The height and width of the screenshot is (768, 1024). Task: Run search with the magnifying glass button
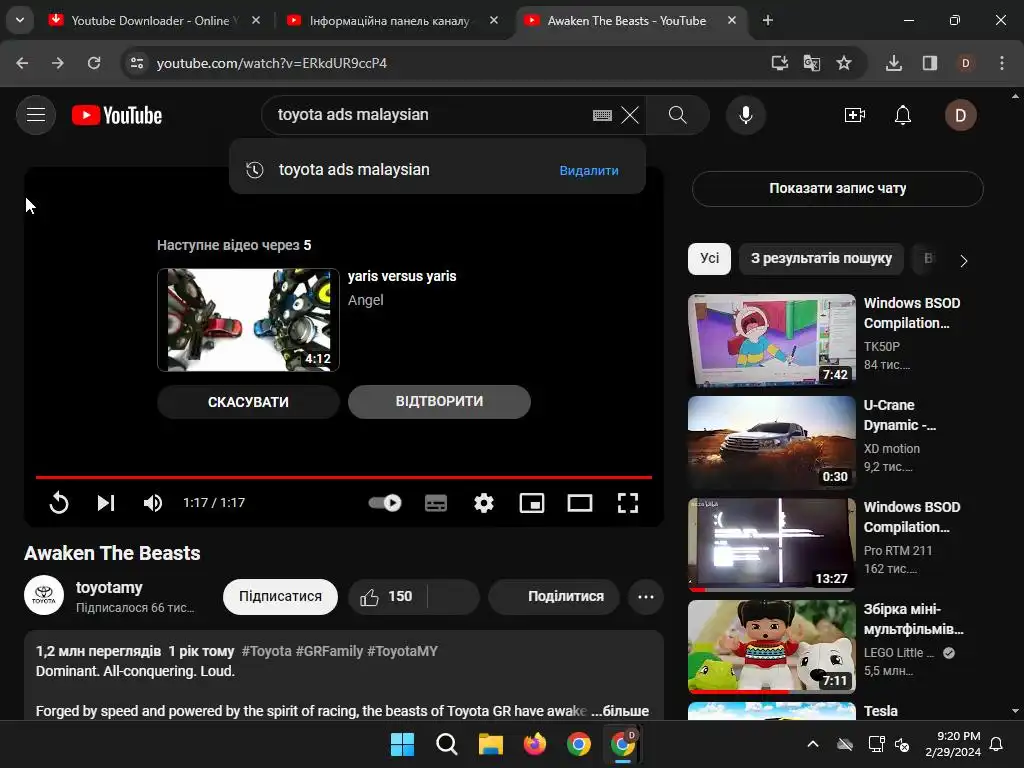677,115
